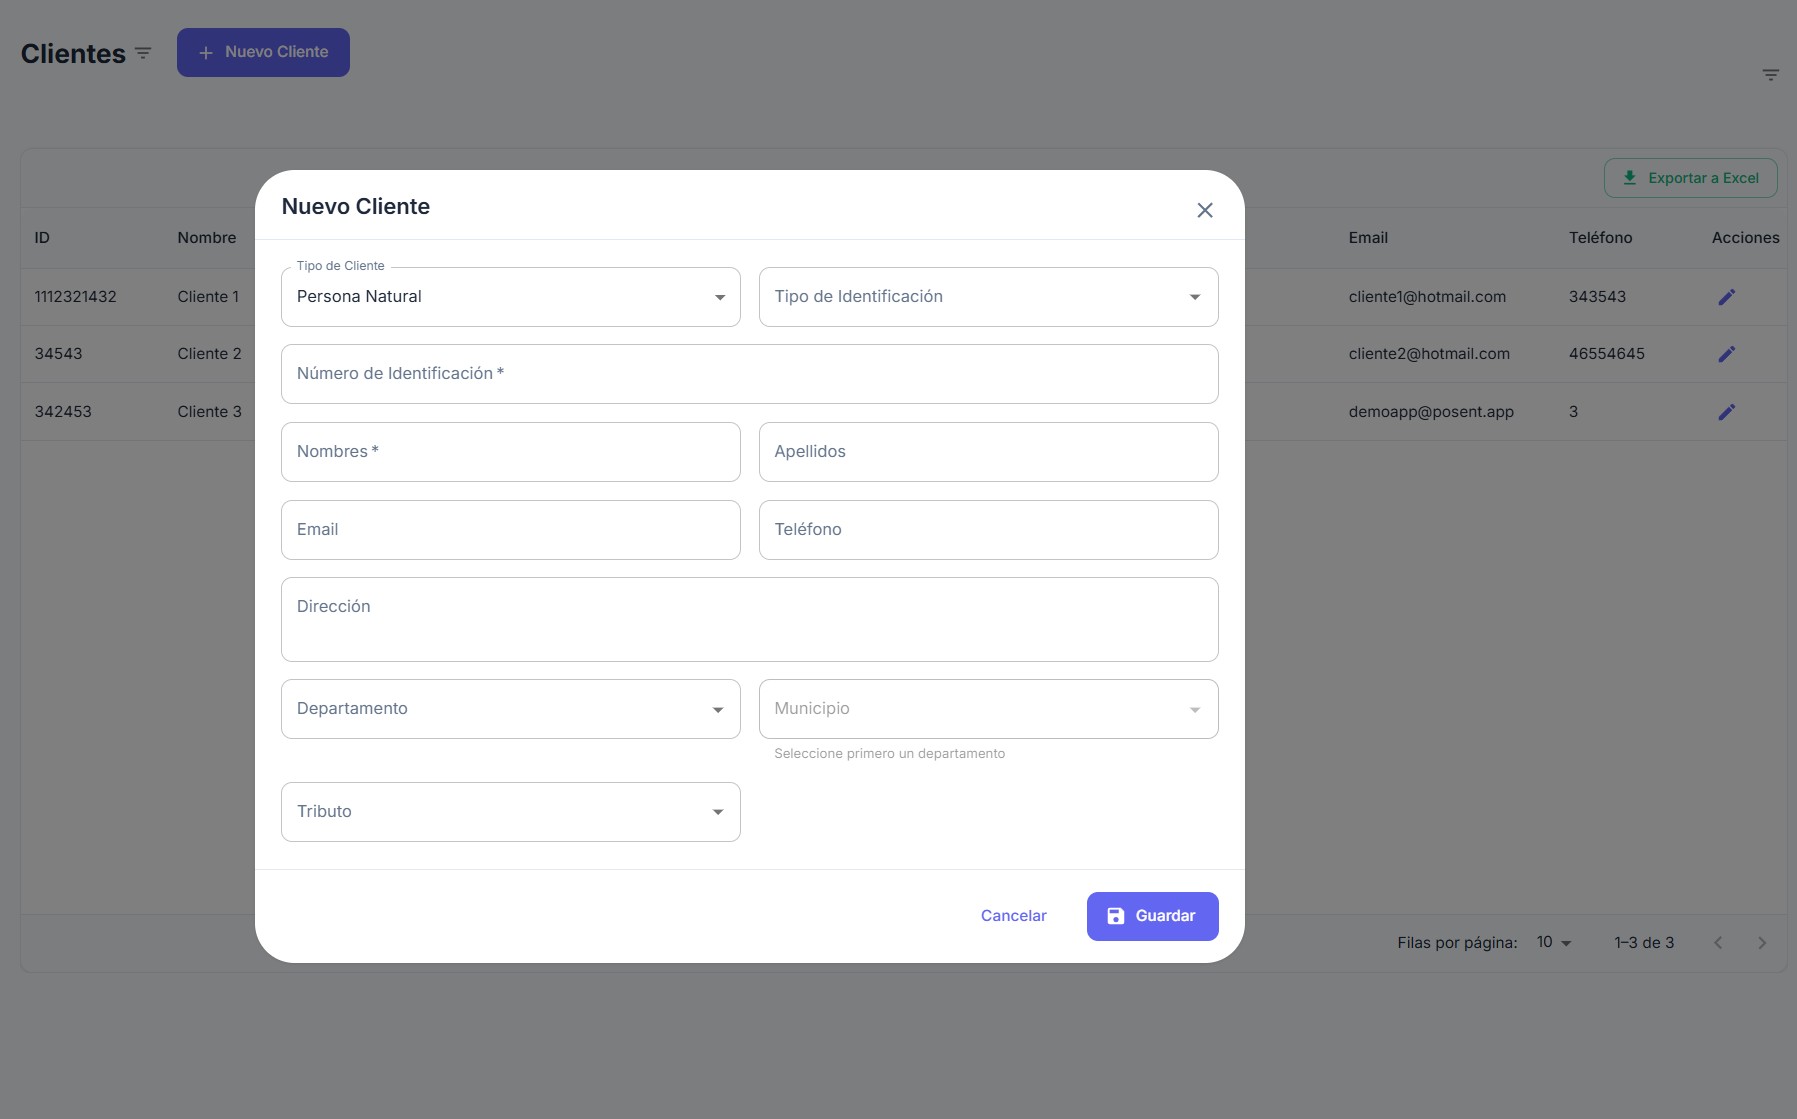Select the Dirección text area
The image size is (1797, 1119).
click(749, 619)
